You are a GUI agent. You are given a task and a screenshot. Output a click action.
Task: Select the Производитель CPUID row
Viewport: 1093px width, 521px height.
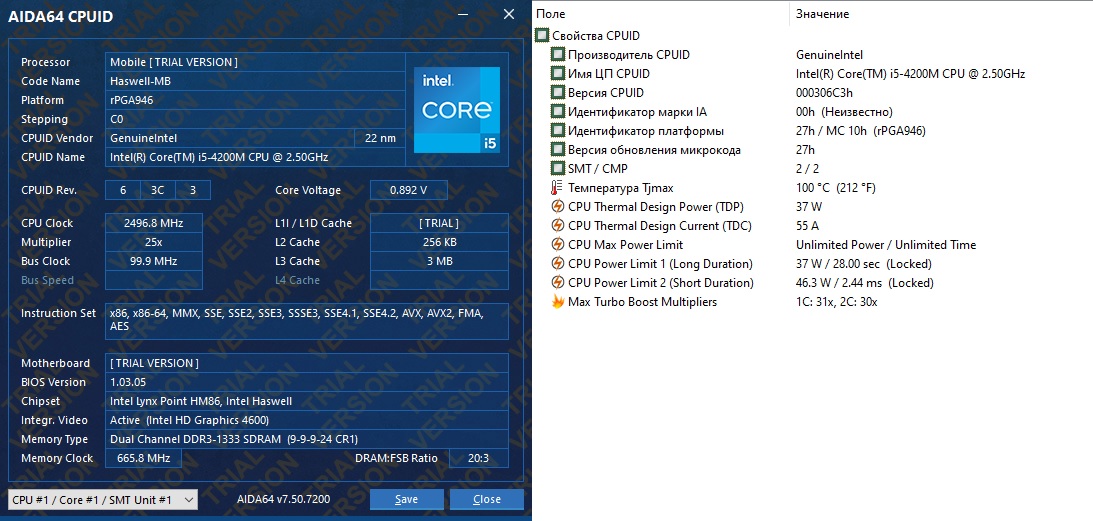point(813,54)
